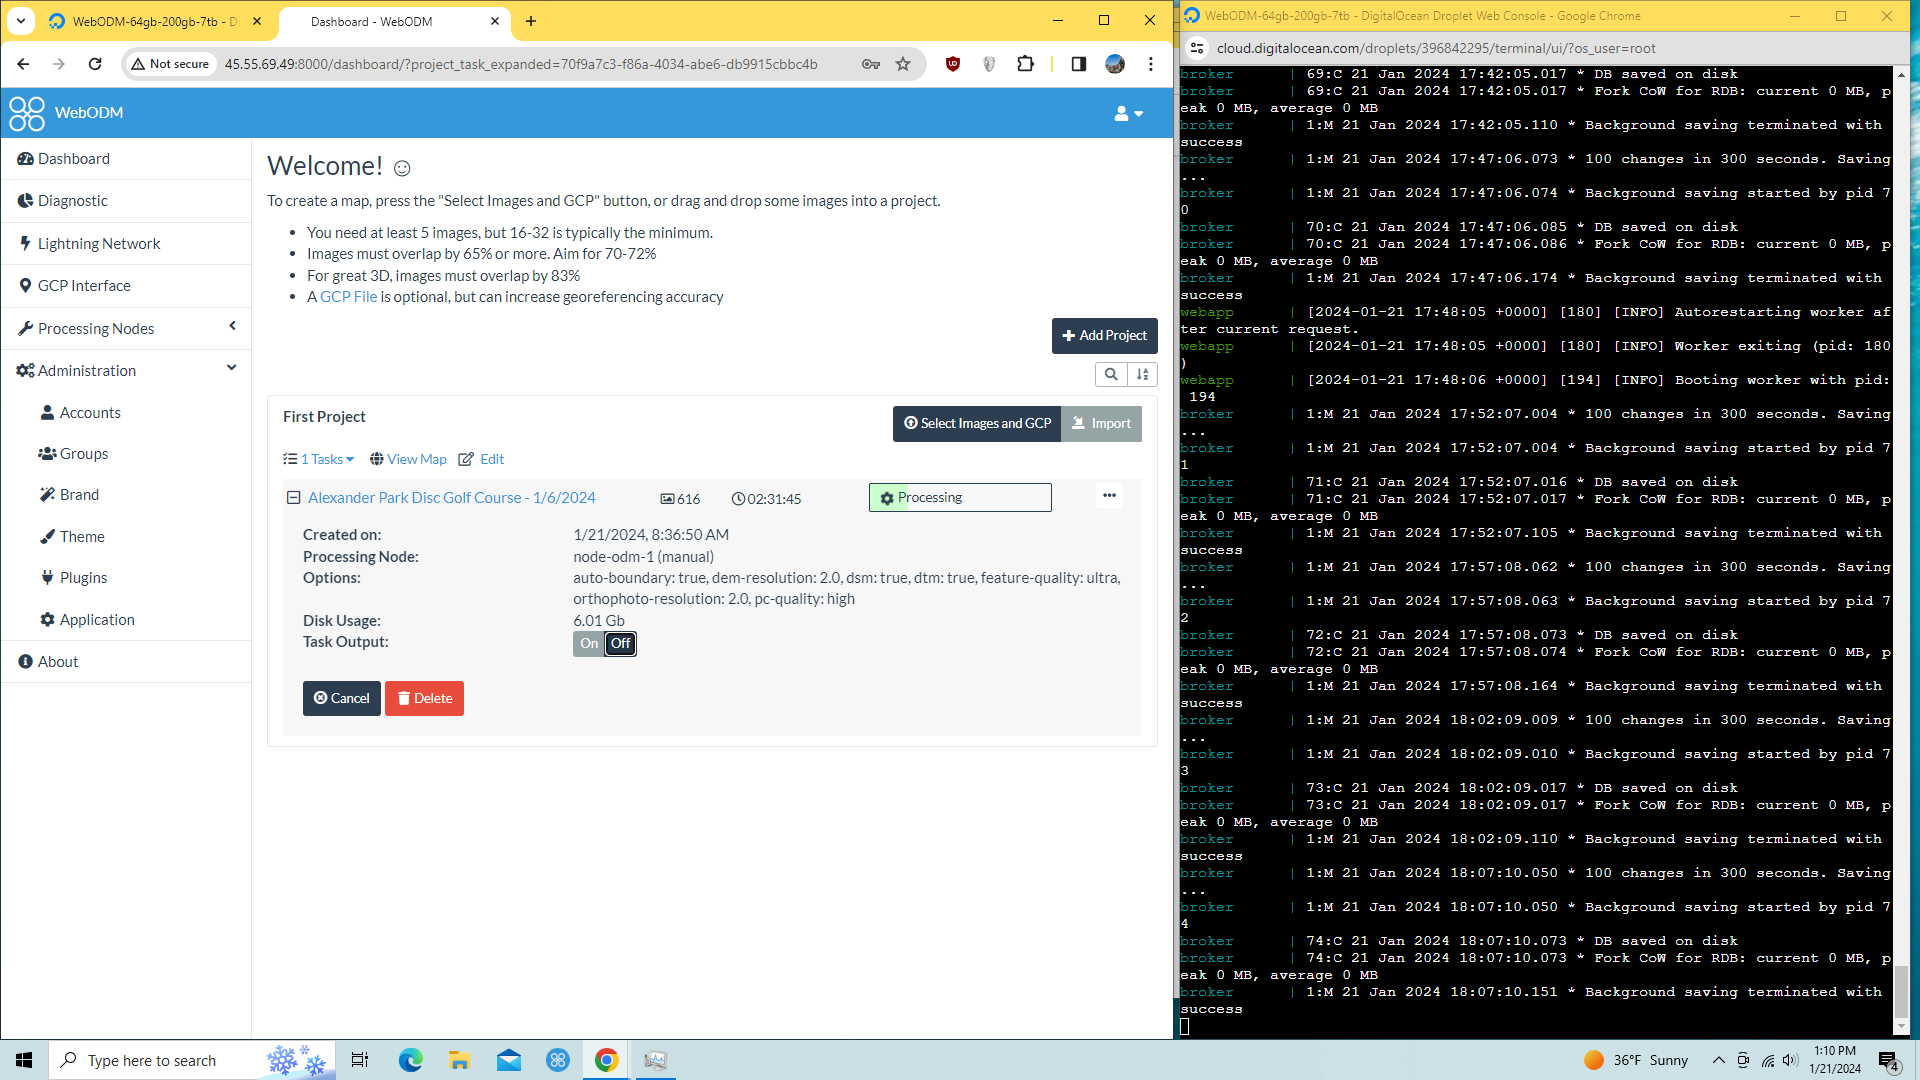
Task: Open the three-dot task options menu
Action: (x=1109, y=495)
